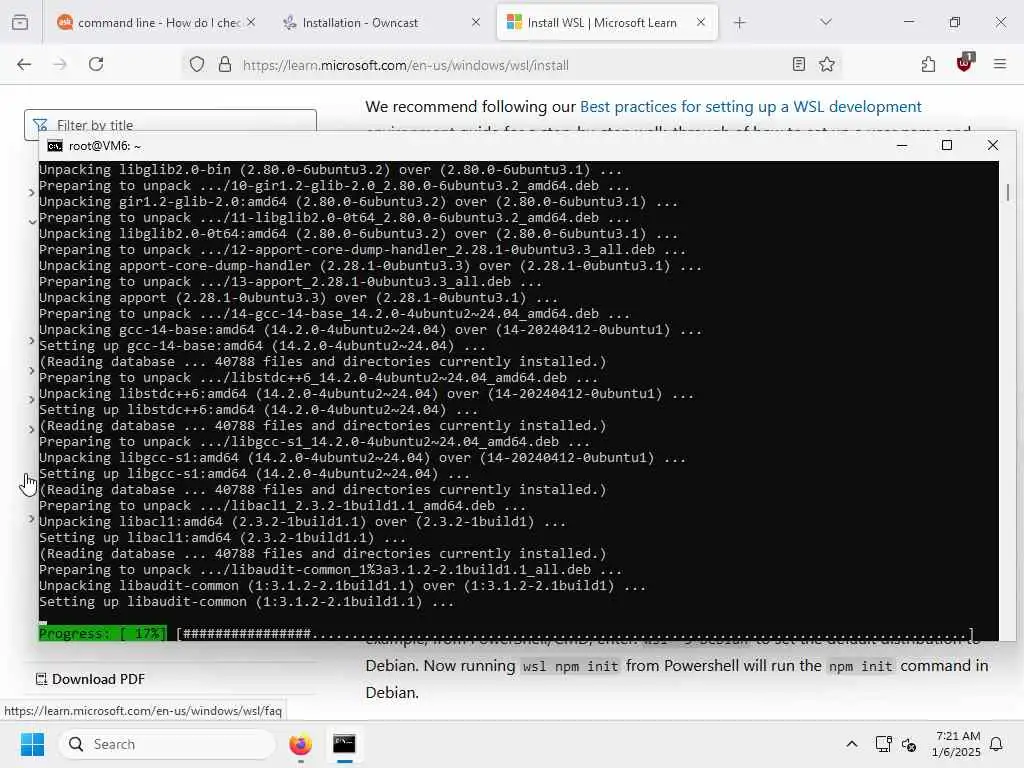
Task: Open Firefox from the taskbar
Action: point(300,744)
